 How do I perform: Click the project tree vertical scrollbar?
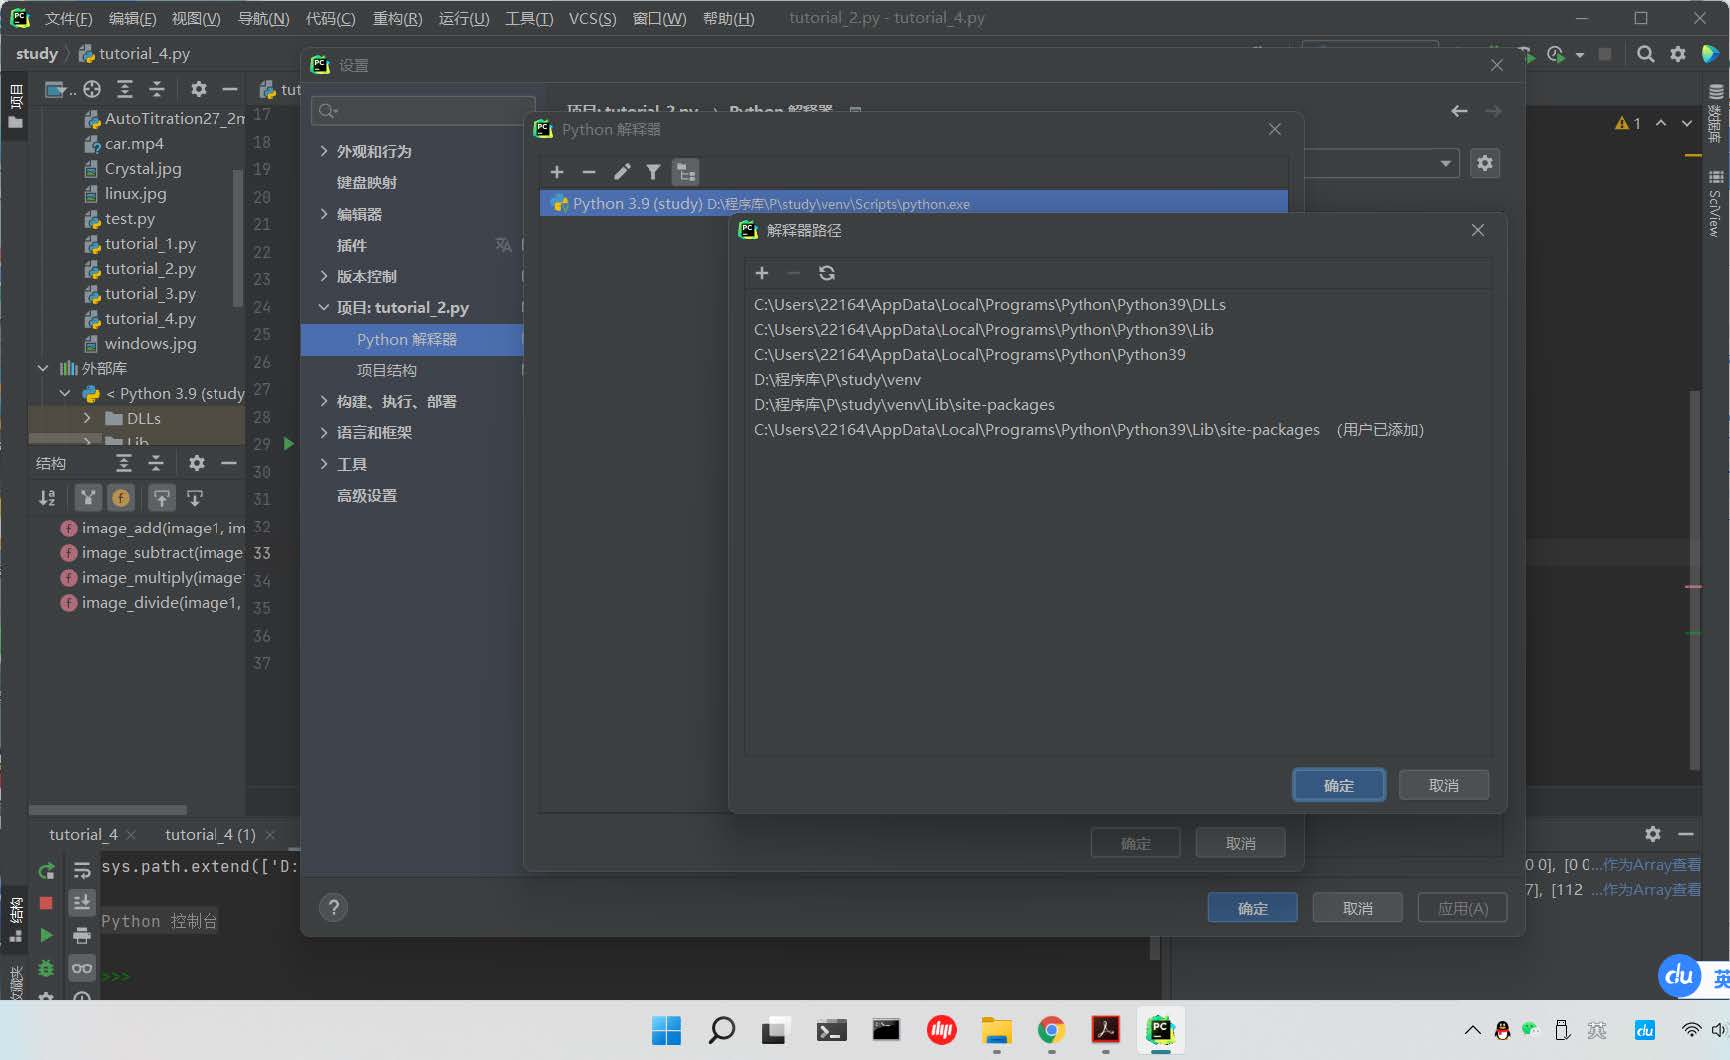[x=238, y=238]
